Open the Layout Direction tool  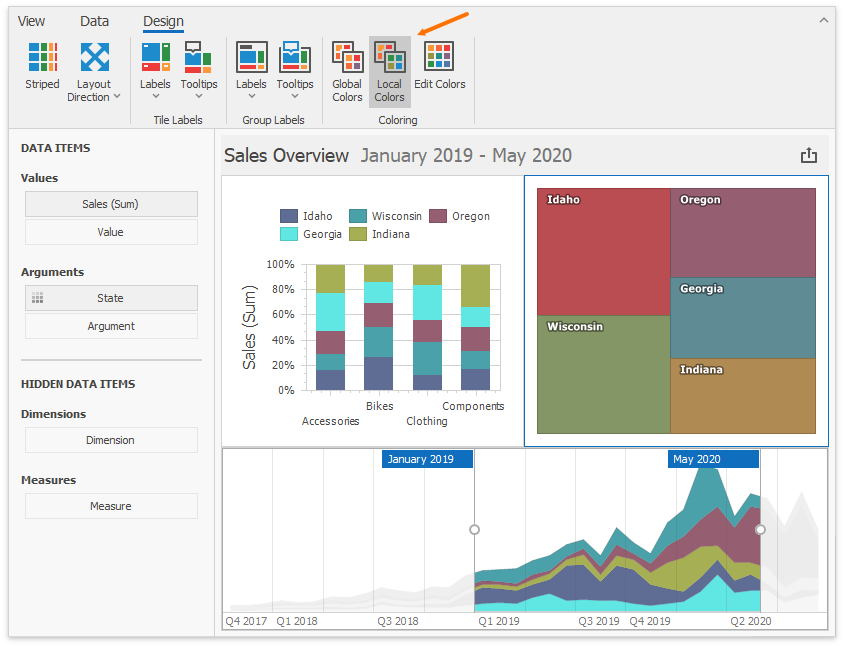(x=93, y=60)
